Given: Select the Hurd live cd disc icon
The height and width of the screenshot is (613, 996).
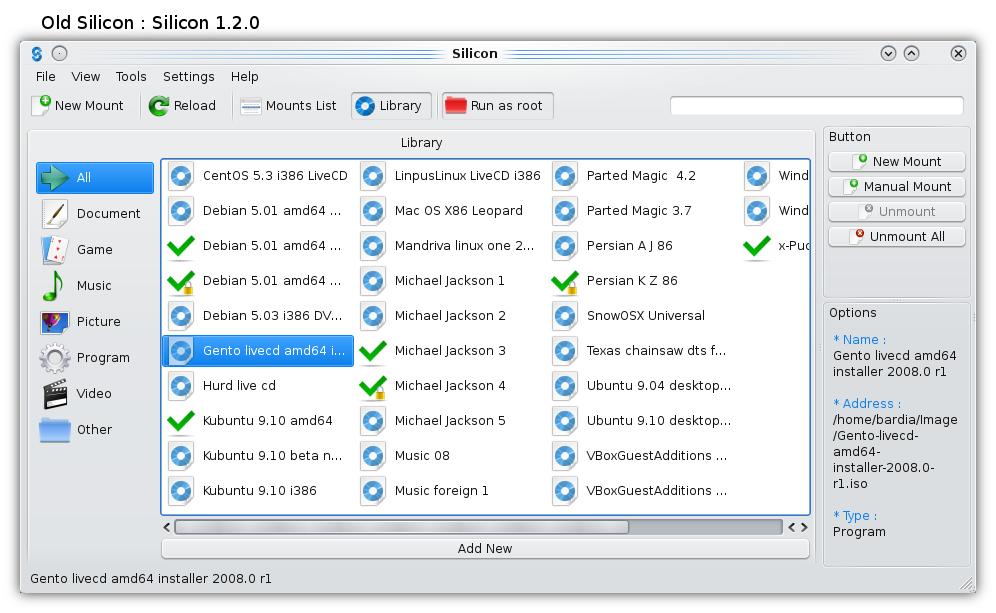Looking at the screenshot, I should click(x=181, y=386).
